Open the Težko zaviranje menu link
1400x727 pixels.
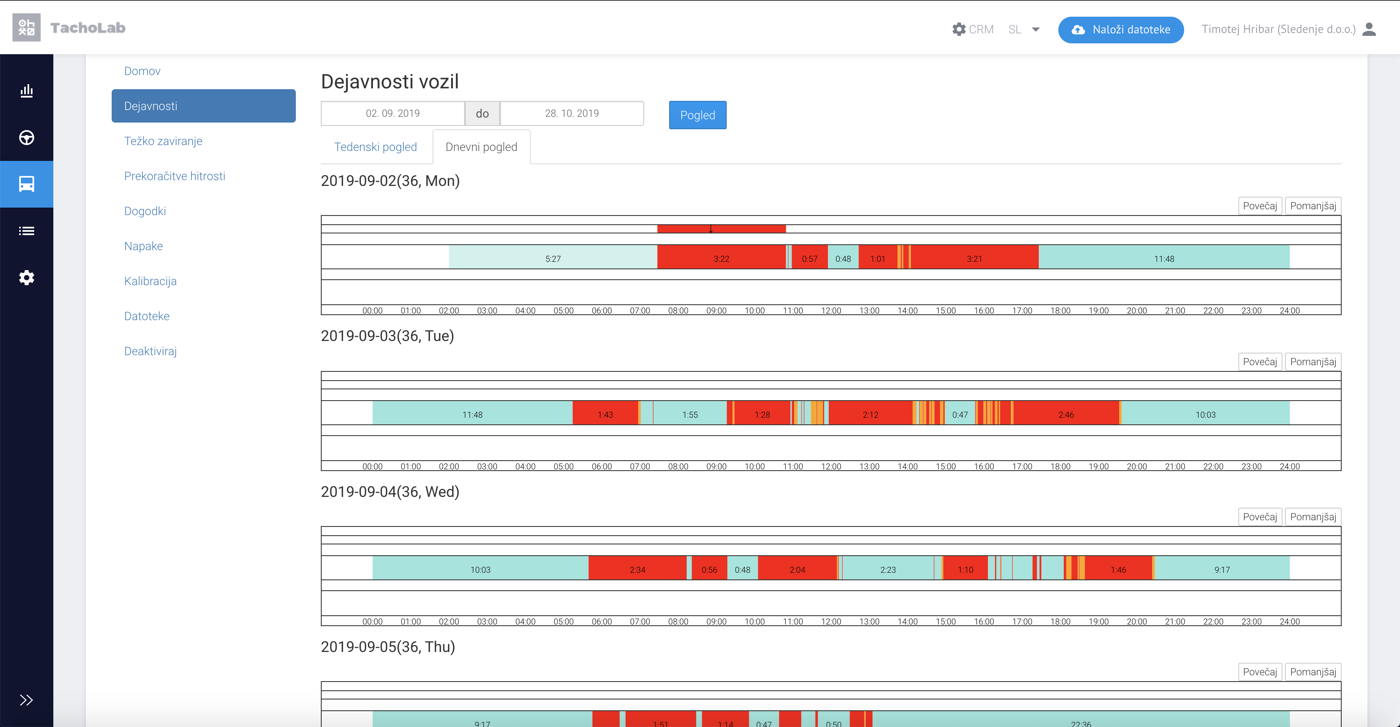tap(163, 141)
